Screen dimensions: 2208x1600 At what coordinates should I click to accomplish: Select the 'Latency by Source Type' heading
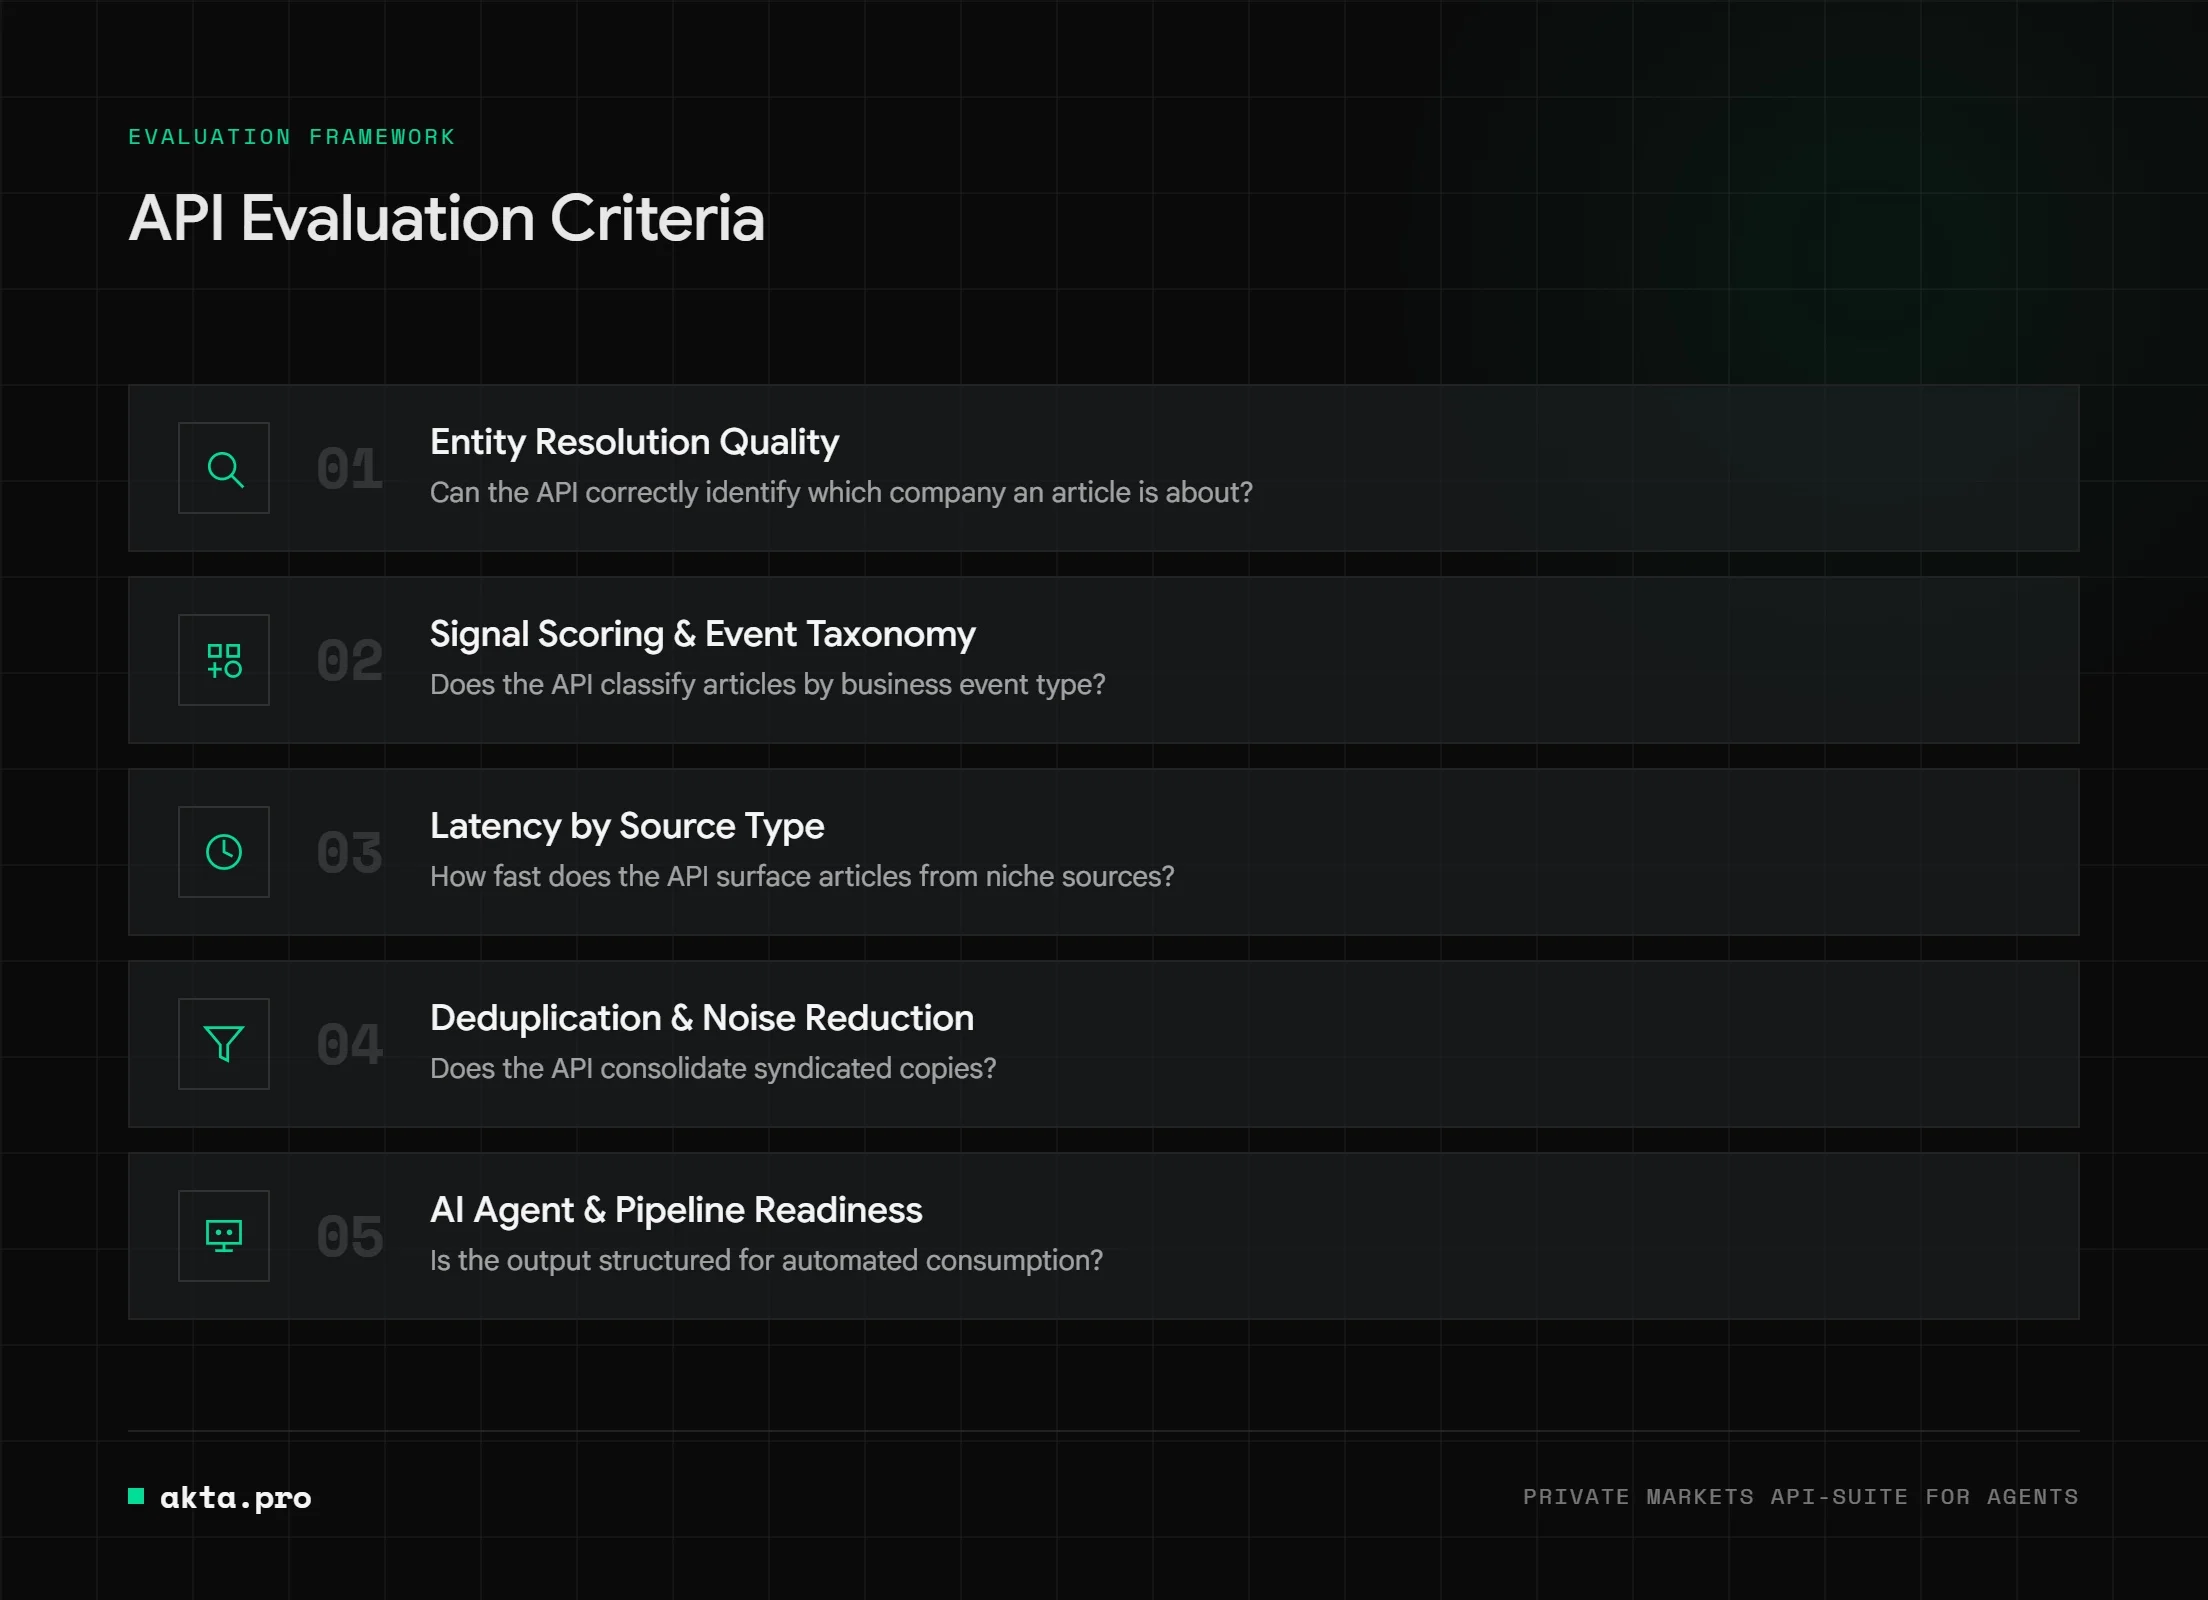[627, 826]
